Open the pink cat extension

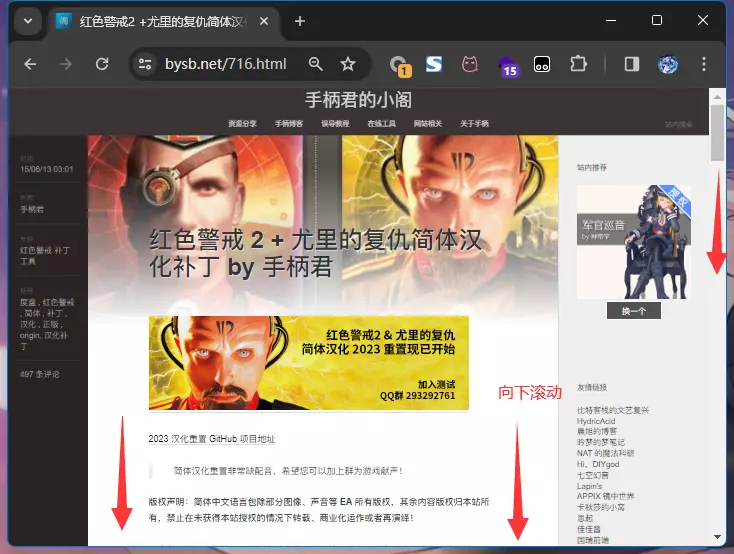click(470, 64)
